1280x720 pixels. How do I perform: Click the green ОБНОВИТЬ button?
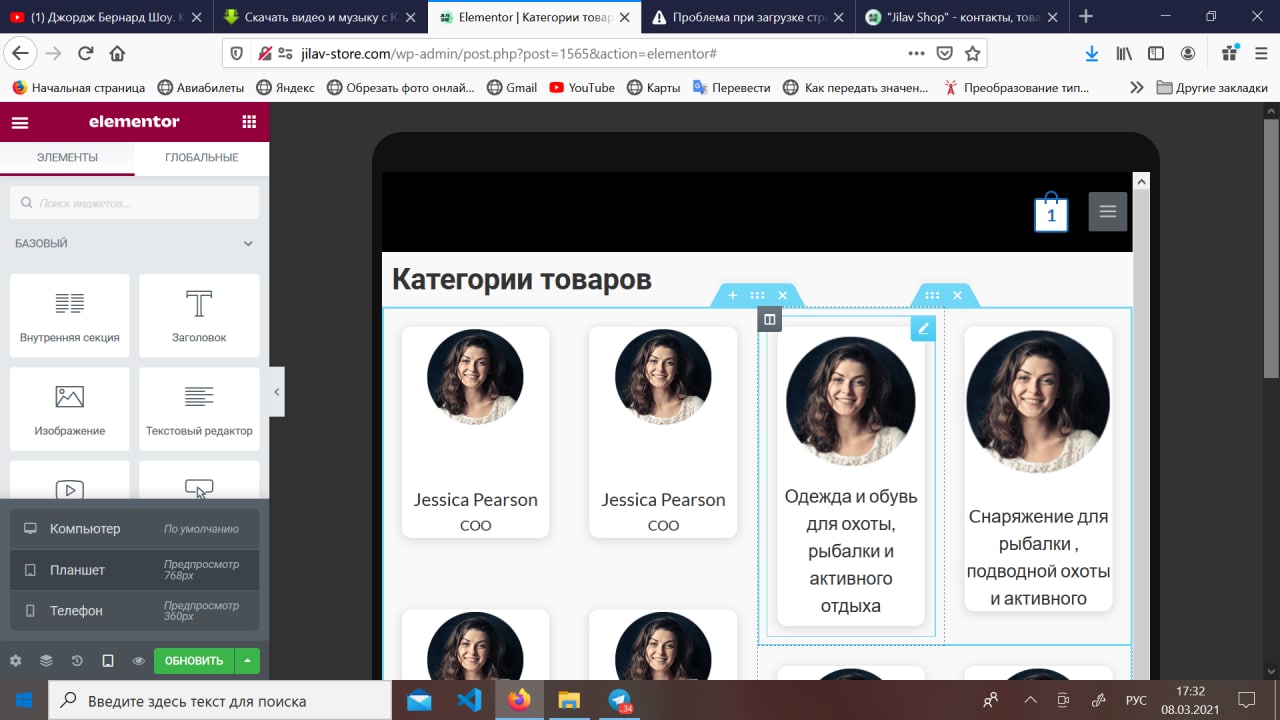click(194, 661)
